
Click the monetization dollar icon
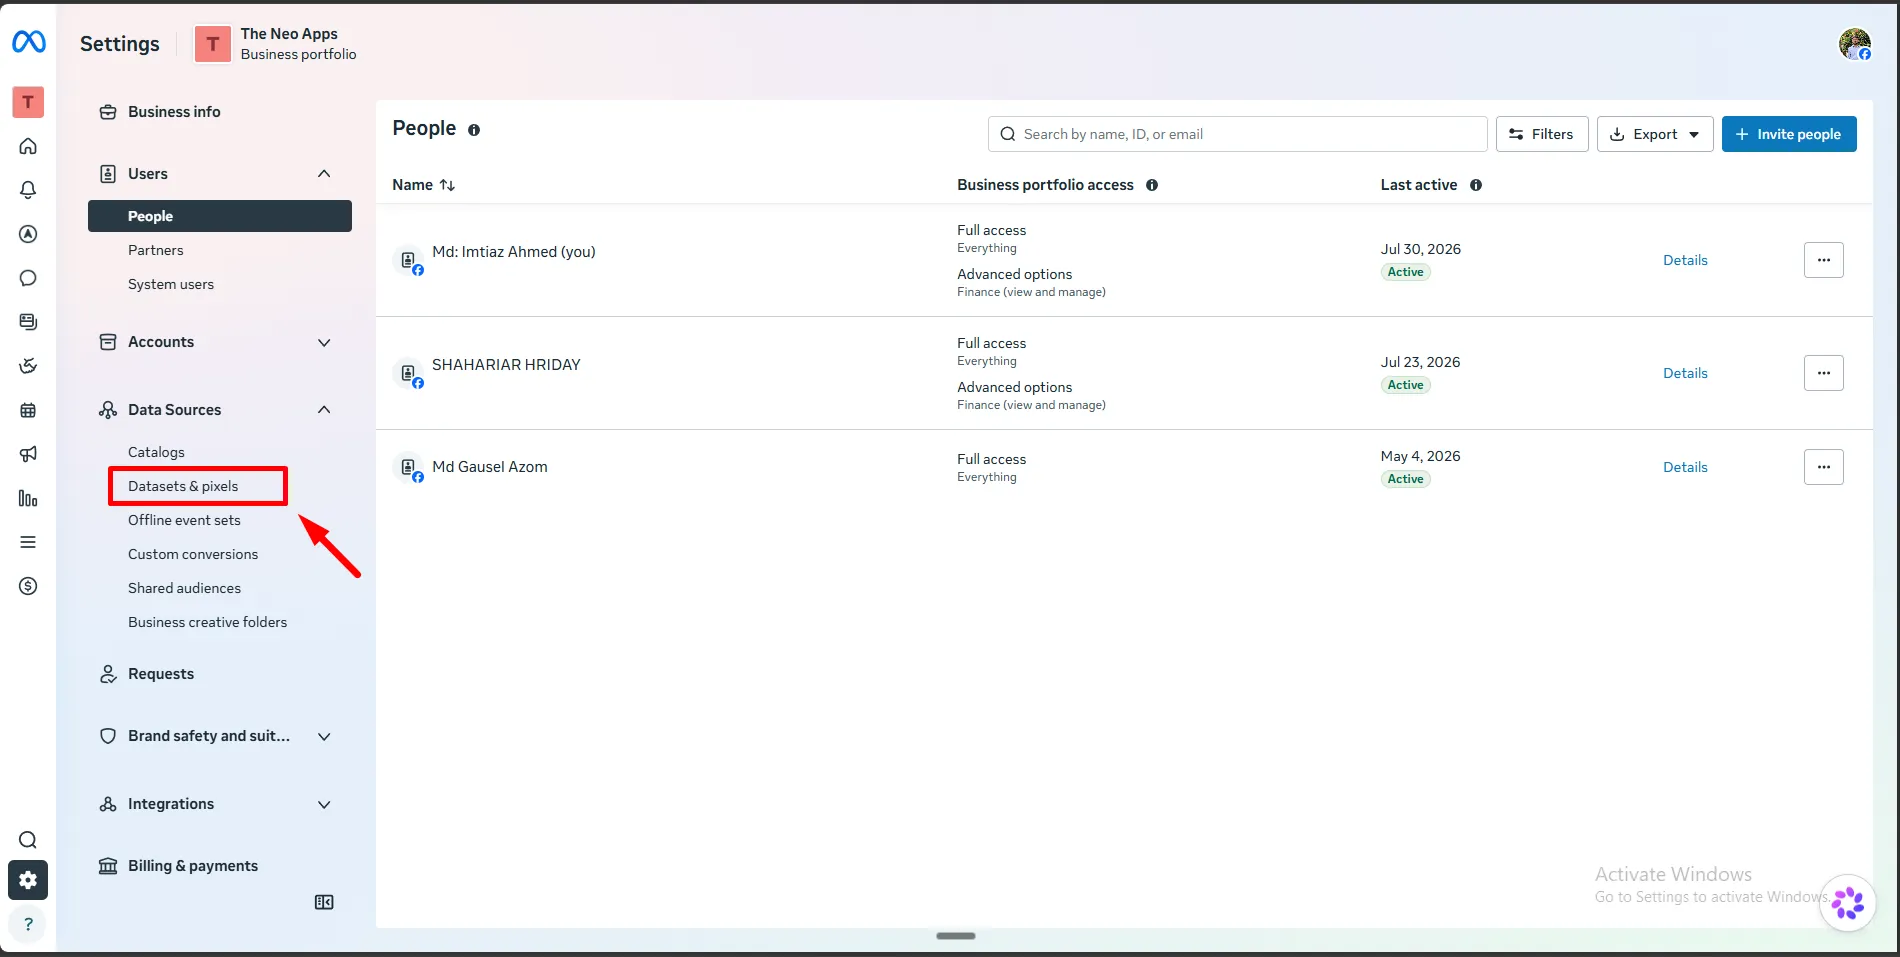[x=28, y=586]
